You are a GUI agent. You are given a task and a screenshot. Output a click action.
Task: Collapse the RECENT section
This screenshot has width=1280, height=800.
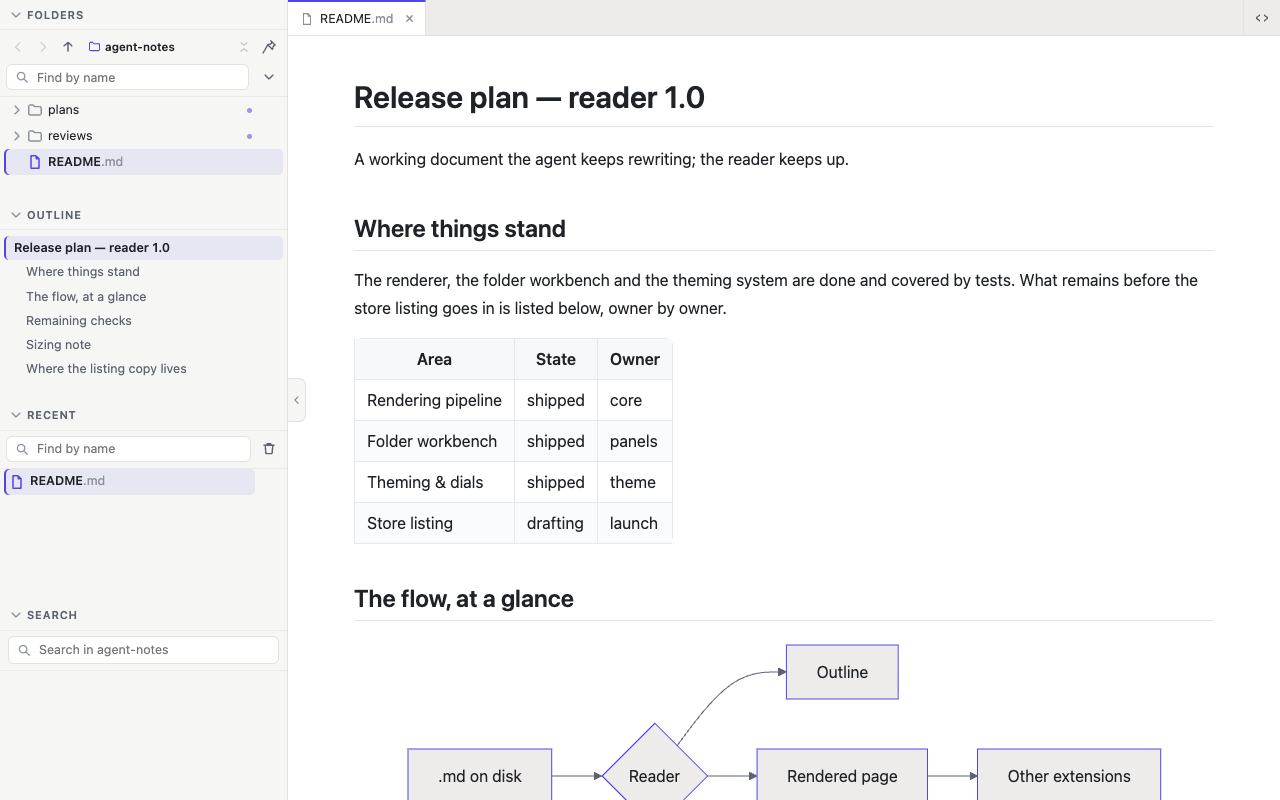click(x=16, y=415)
